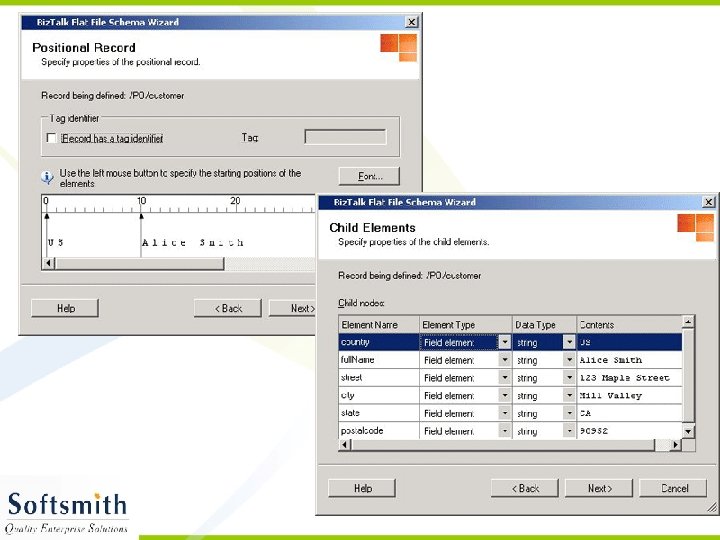Click Next in the Child Elements window

pyautogui.click(x=599, y=488)
